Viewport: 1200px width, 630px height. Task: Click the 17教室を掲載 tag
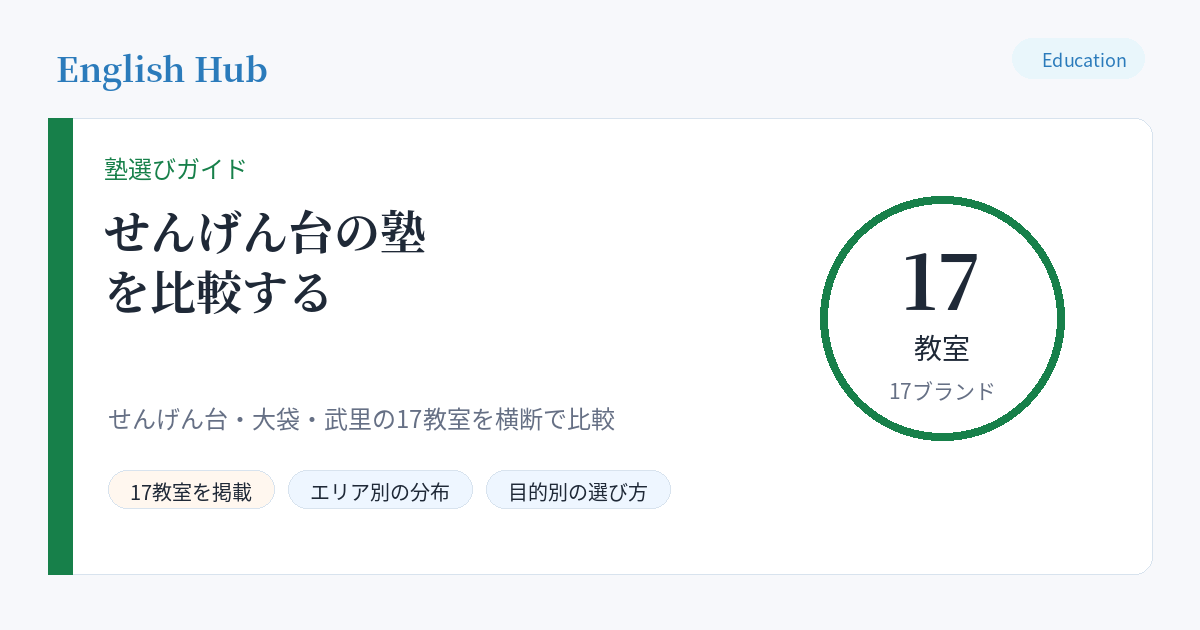click(x=191, y=490)
